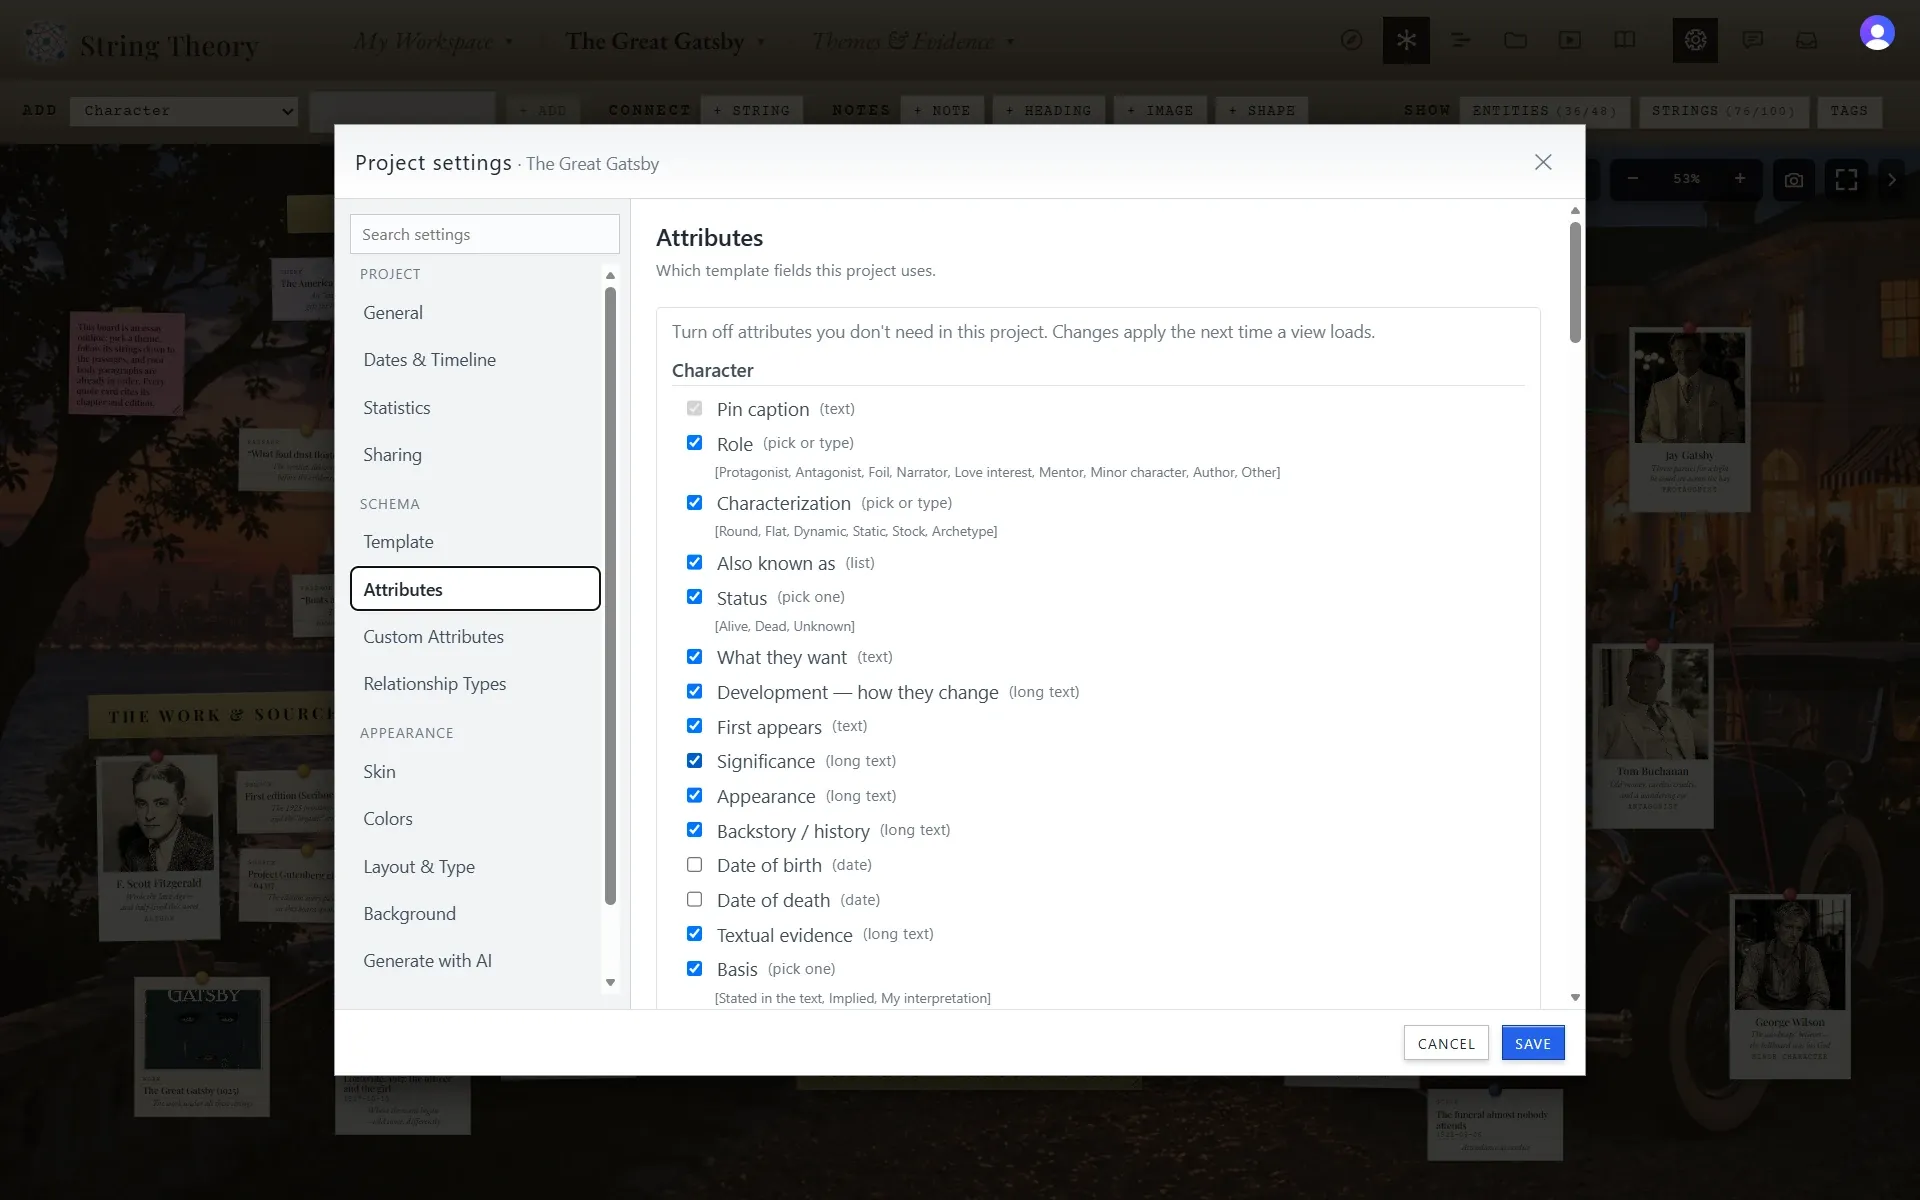Click the Attributes pane scroll down arrow
1920x1200 pixels.
[x=1575, y=997]
